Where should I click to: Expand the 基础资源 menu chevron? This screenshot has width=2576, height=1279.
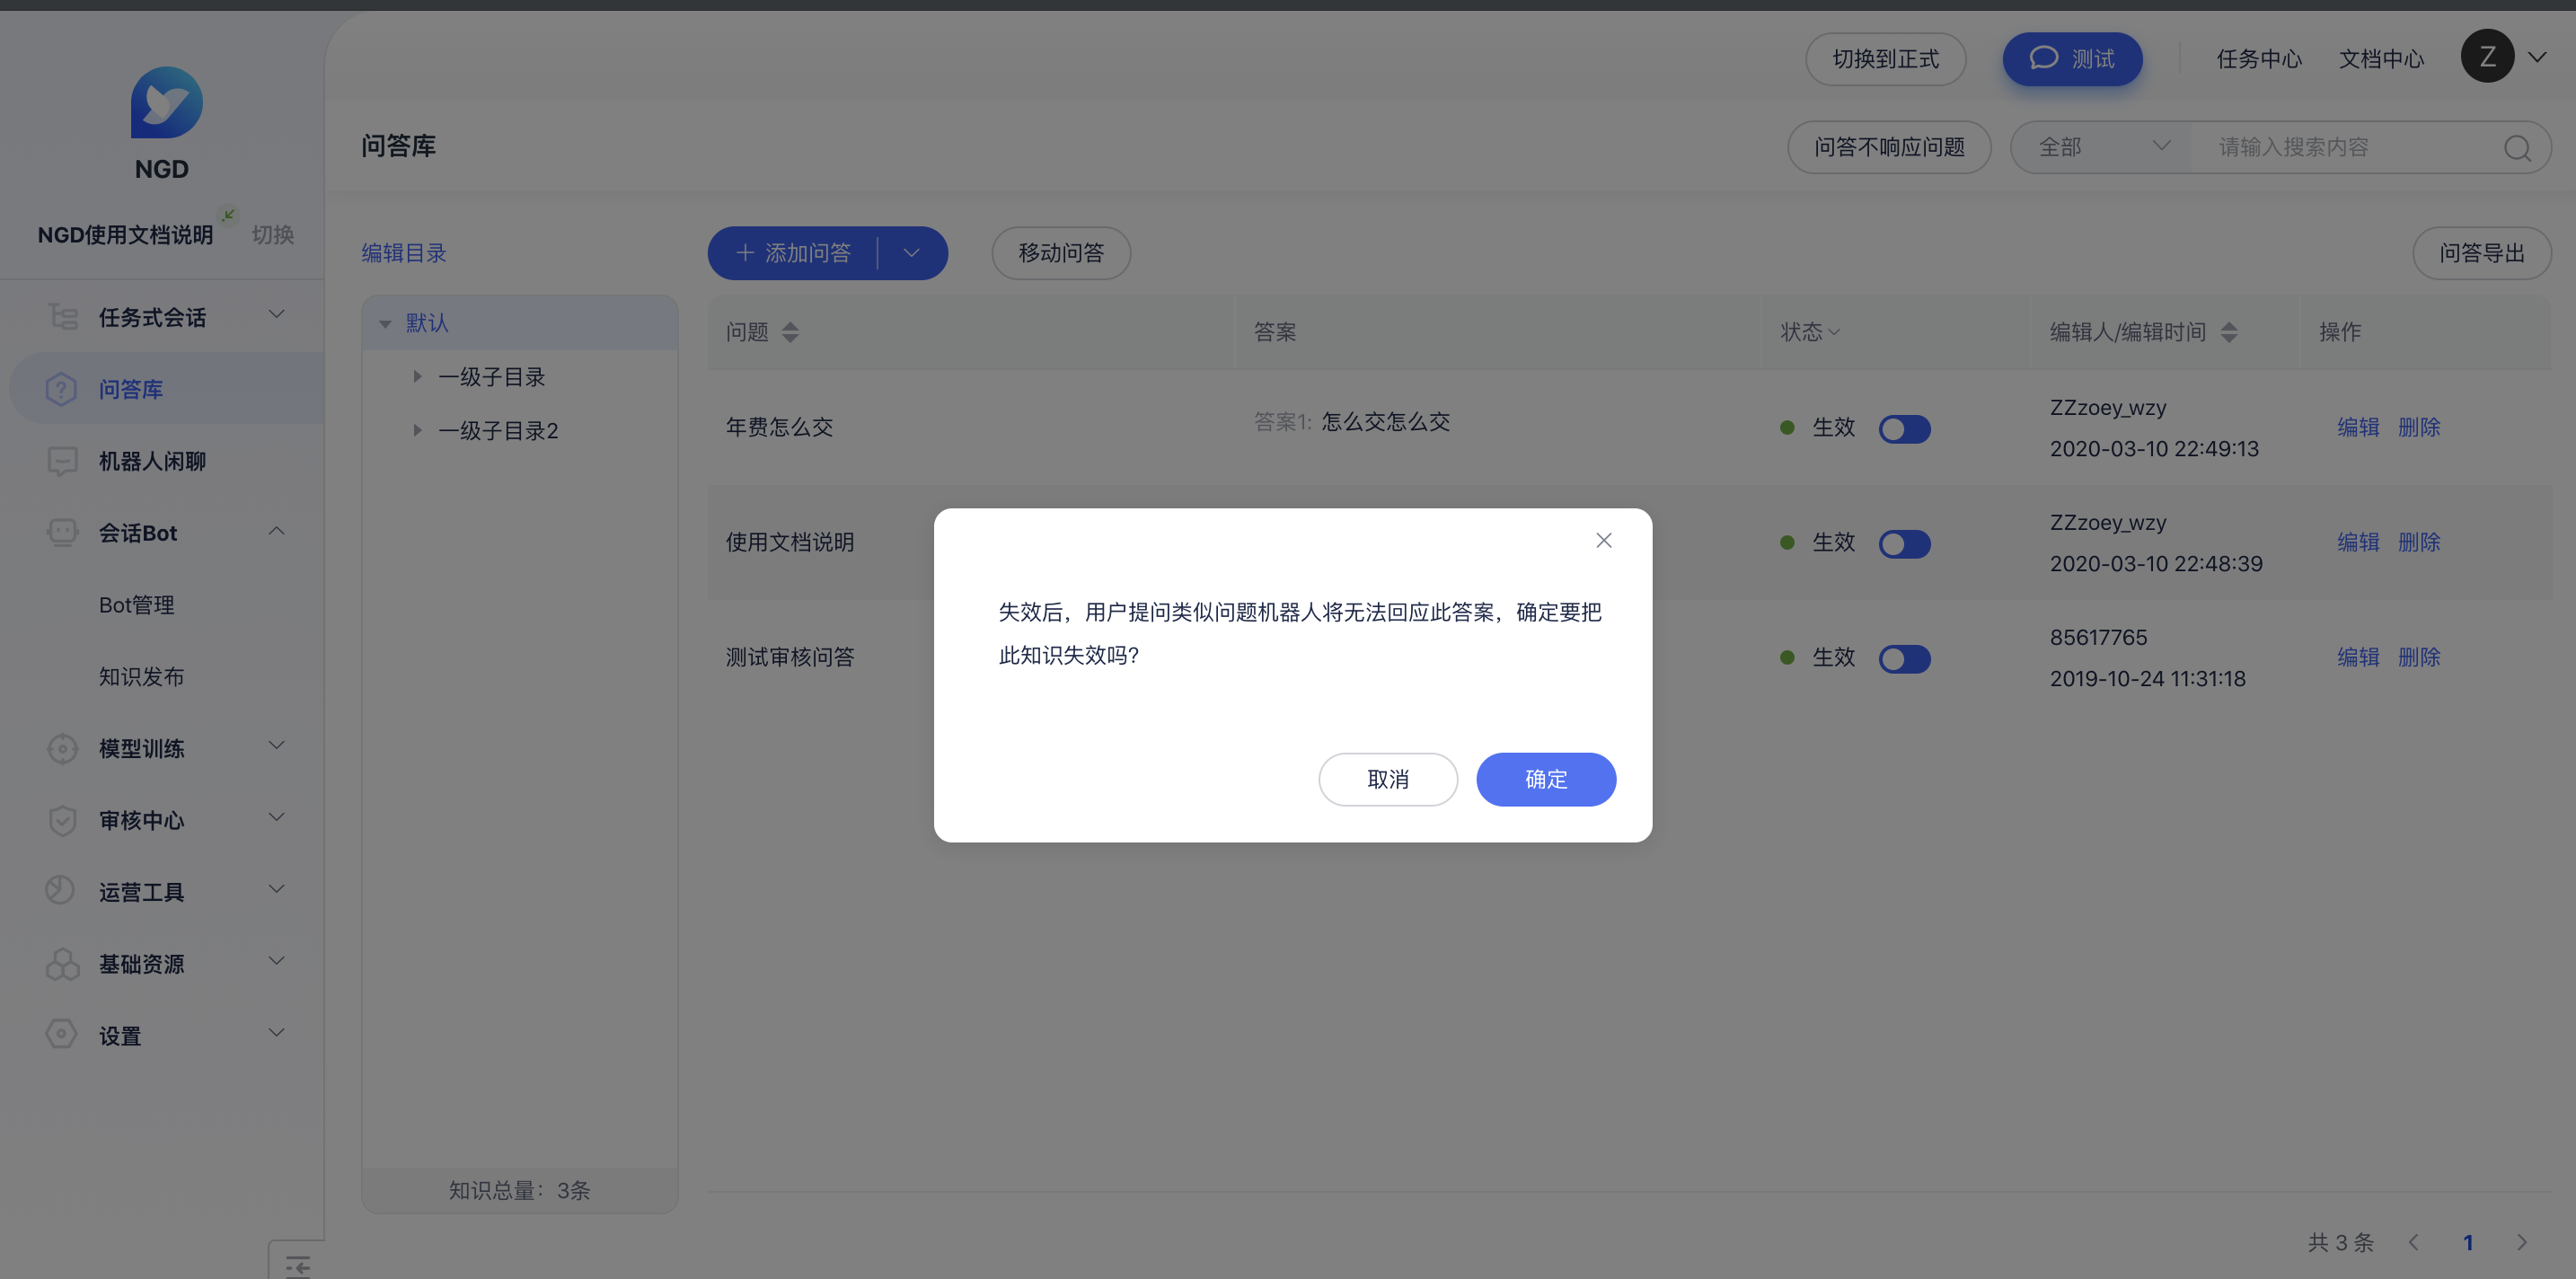(277, 961)
